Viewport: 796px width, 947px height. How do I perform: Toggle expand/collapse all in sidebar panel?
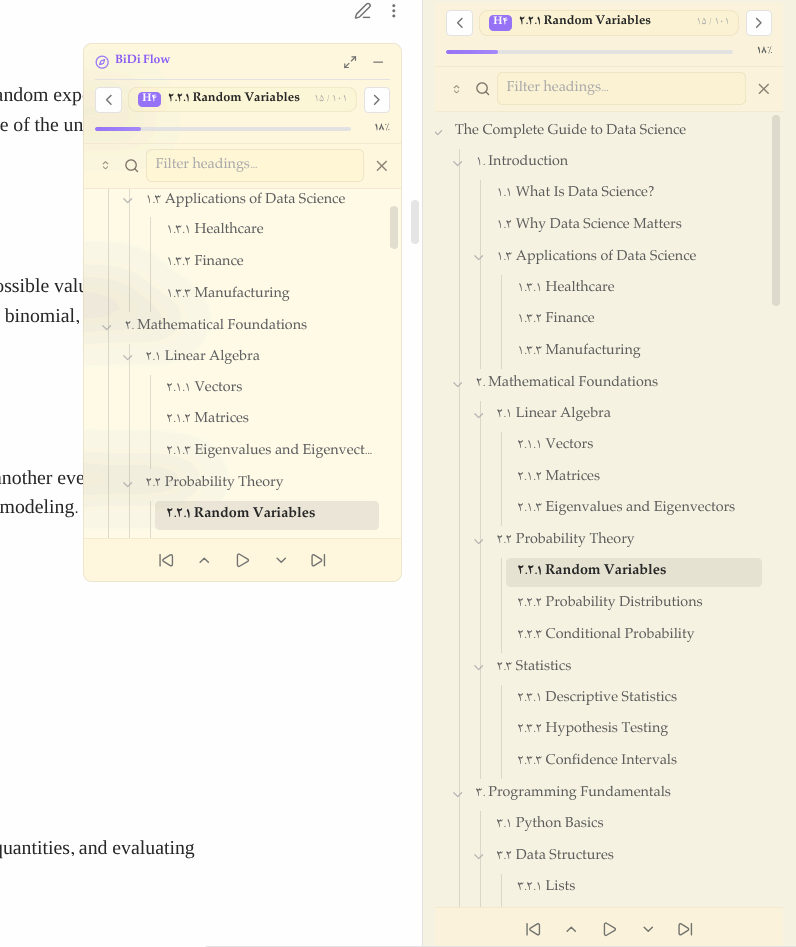click(457, 89)
